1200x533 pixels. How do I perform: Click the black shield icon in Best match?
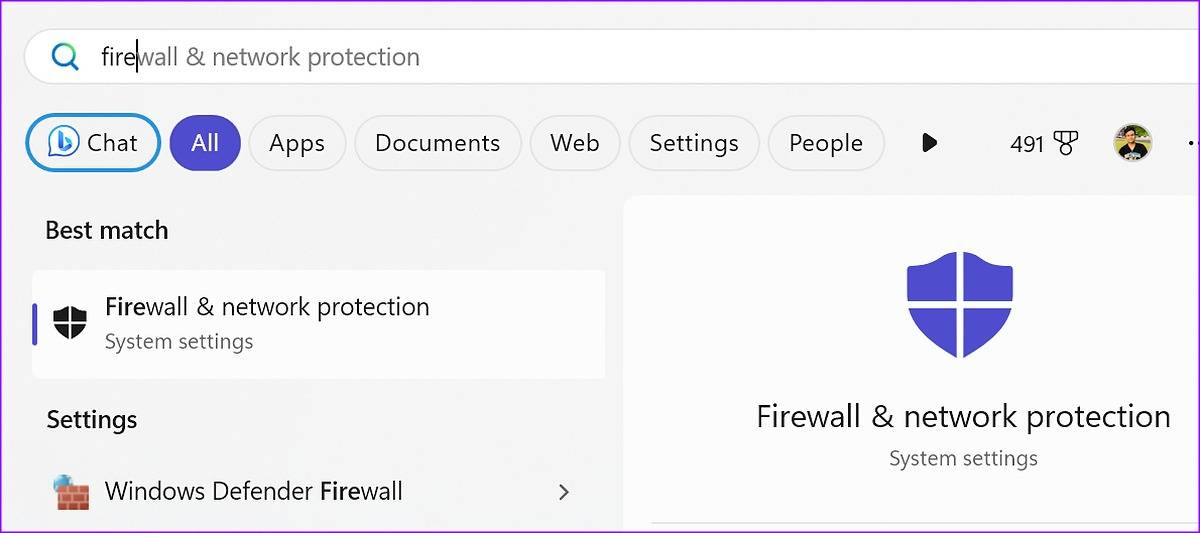pos(70,323)
